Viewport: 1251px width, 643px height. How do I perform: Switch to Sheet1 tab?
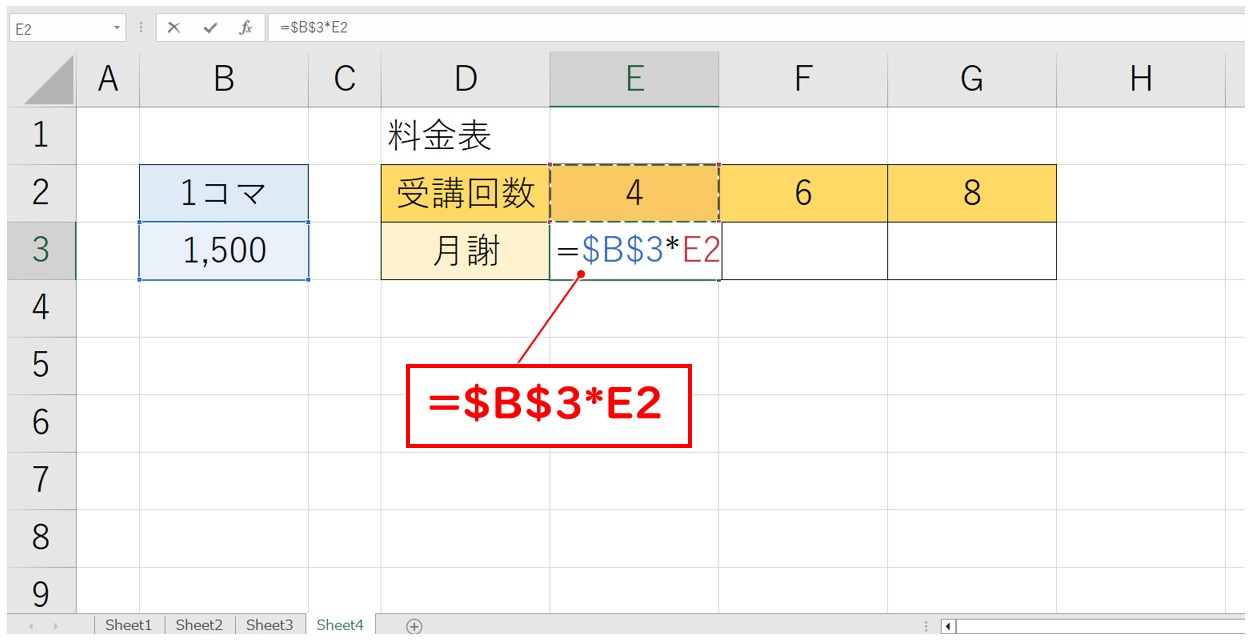[x=129, y=625]
